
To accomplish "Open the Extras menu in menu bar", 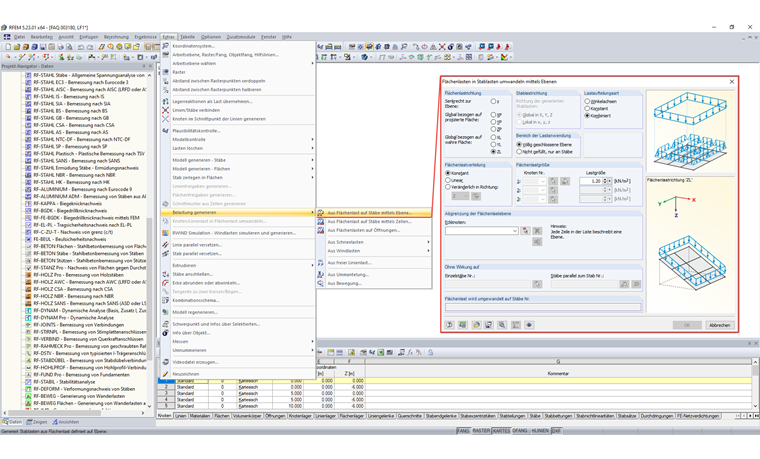I will click(x=169, y=37).
